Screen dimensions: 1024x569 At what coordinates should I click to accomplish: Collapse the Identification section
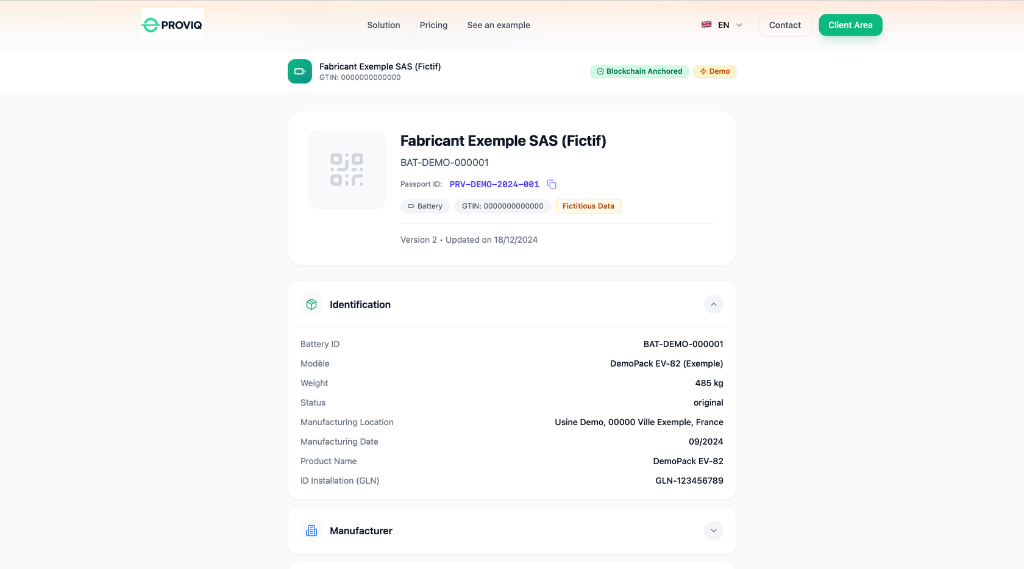[x=713, y=304]
